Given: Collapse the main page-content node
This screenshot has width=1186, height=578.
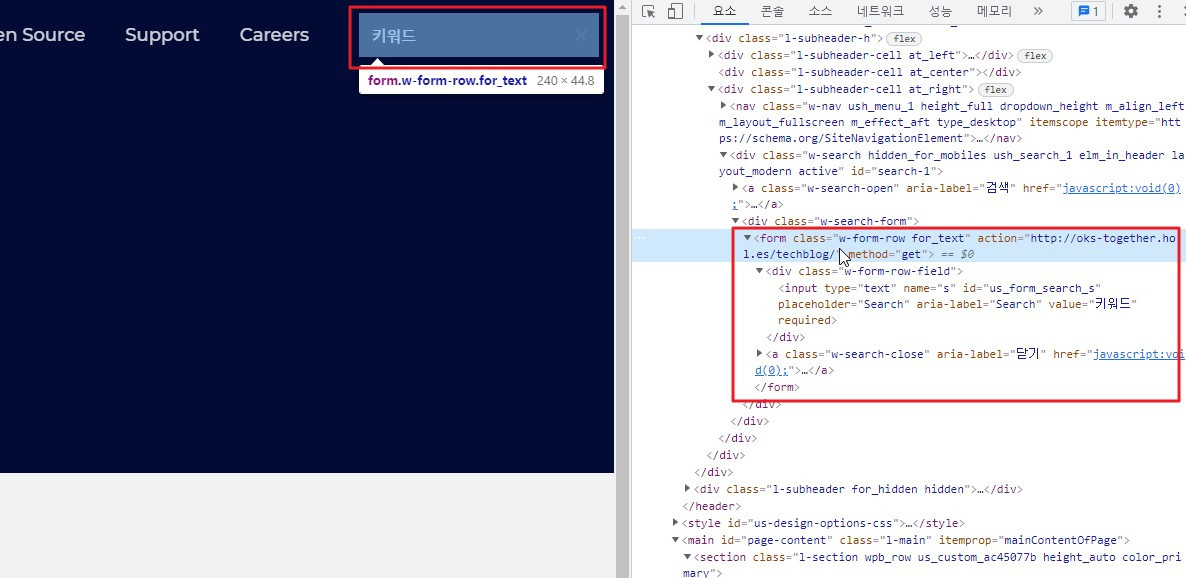Looking at the screenshot, I should coord(675,540).
